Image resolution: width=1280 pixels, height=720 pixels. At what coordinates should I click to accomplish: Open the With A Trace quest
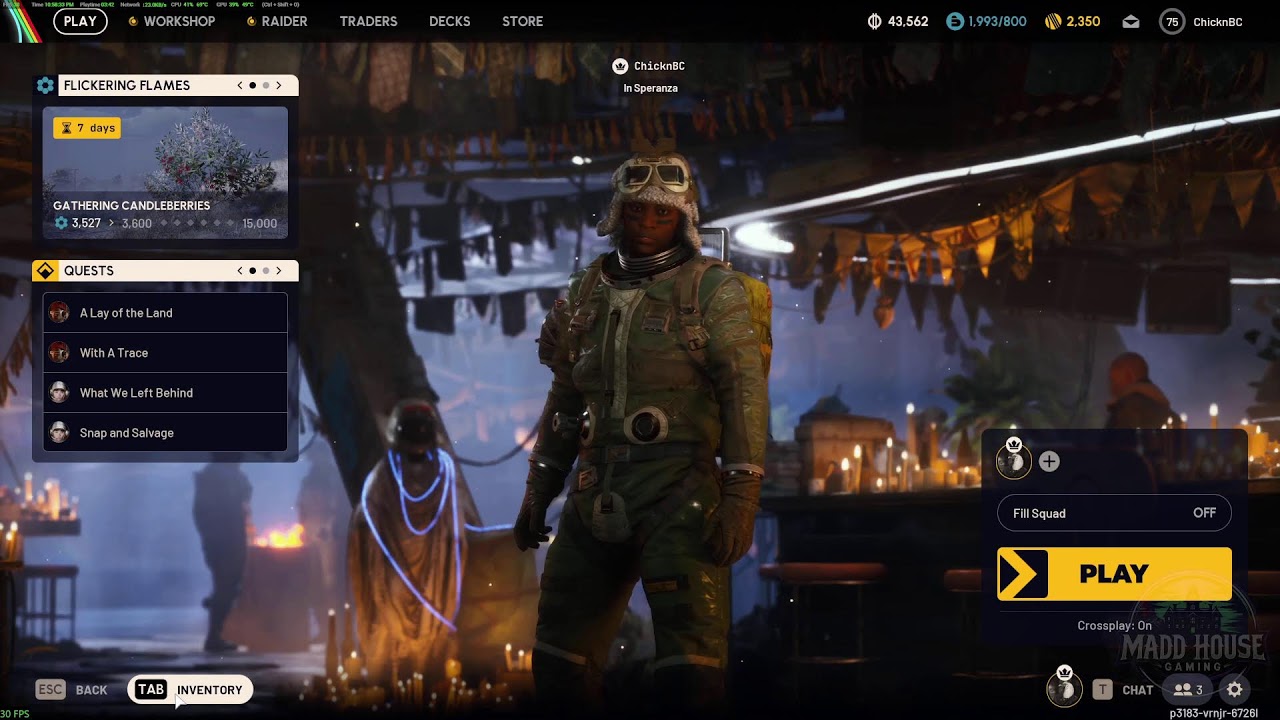tap(165, 353)
